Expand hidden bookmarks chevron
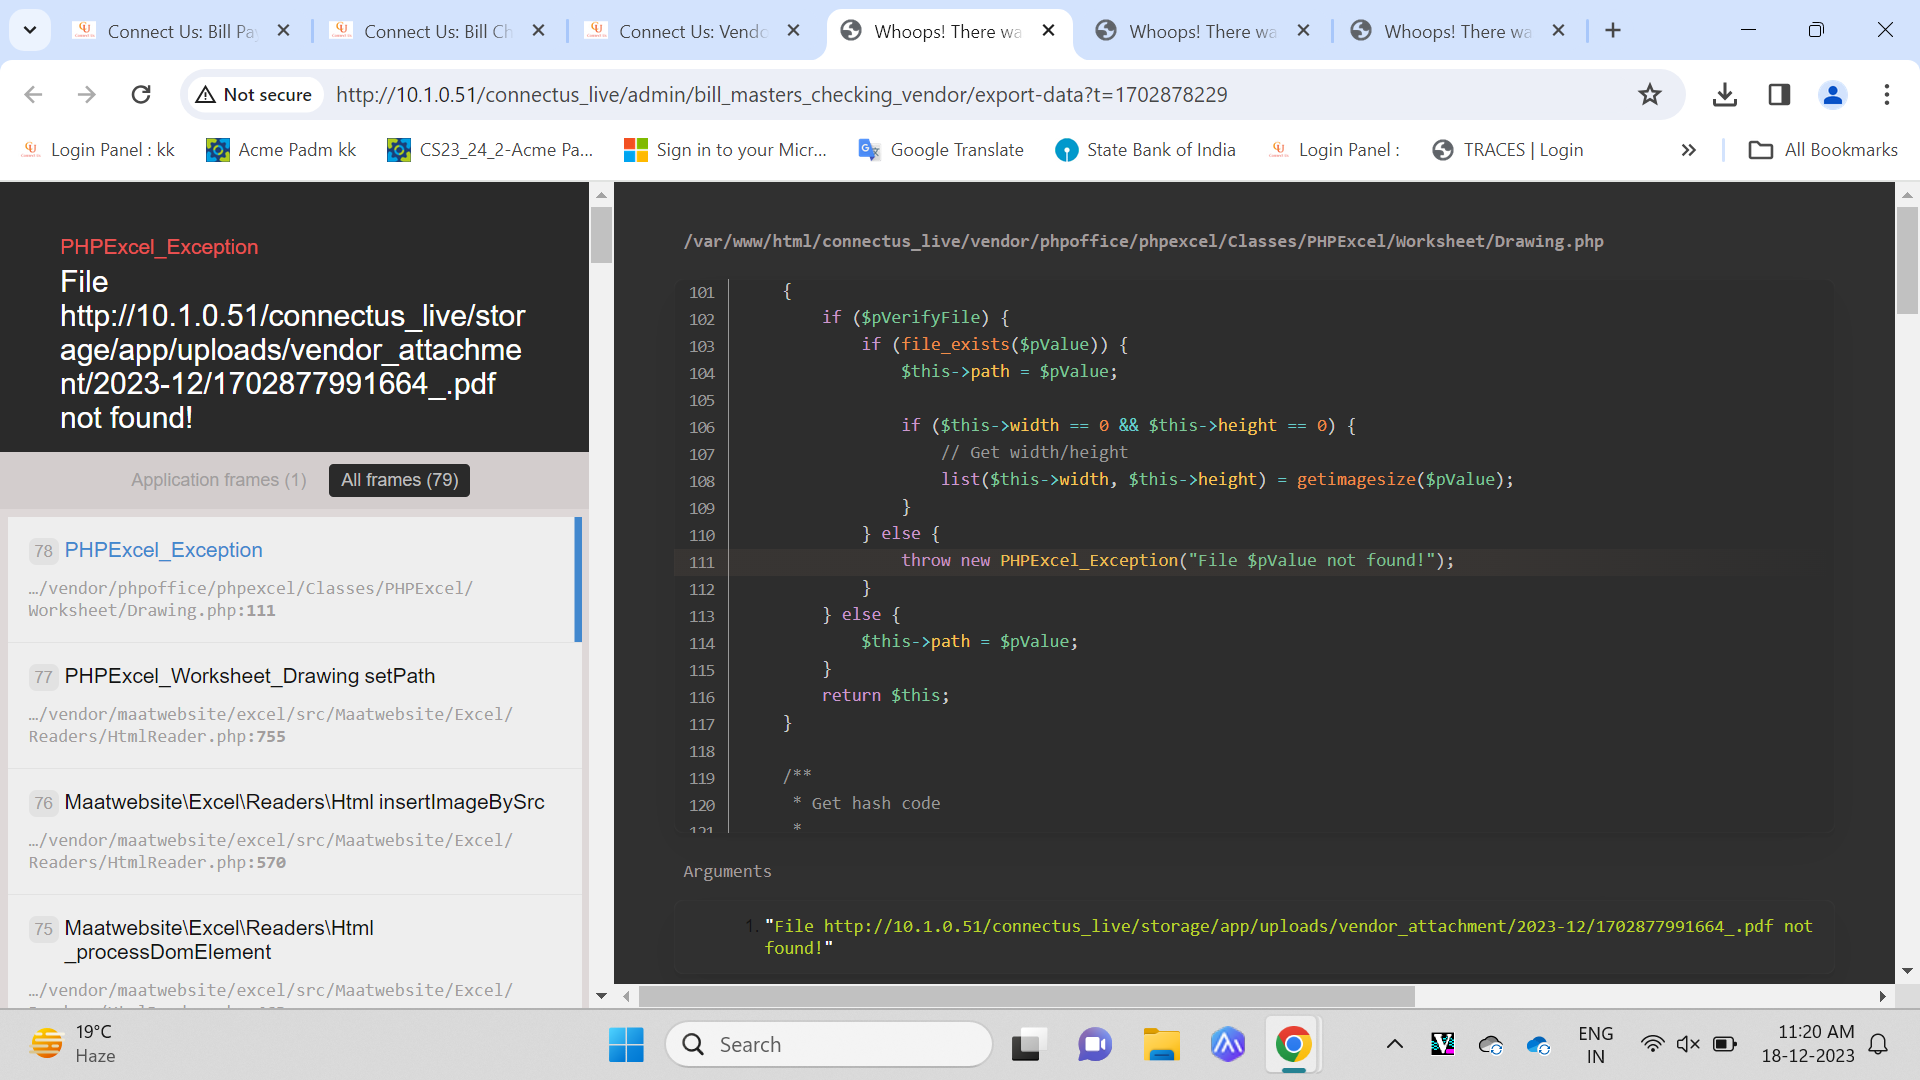The height and width of the screenshot is (1080, 1920). pyautogui.click(x=1689, y=150)
